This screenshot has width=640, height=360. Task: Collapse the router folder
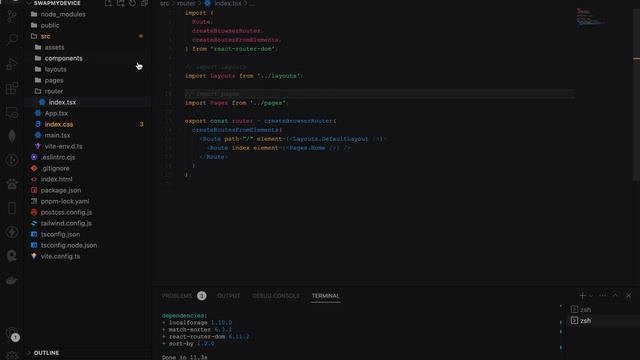[88, 91]
